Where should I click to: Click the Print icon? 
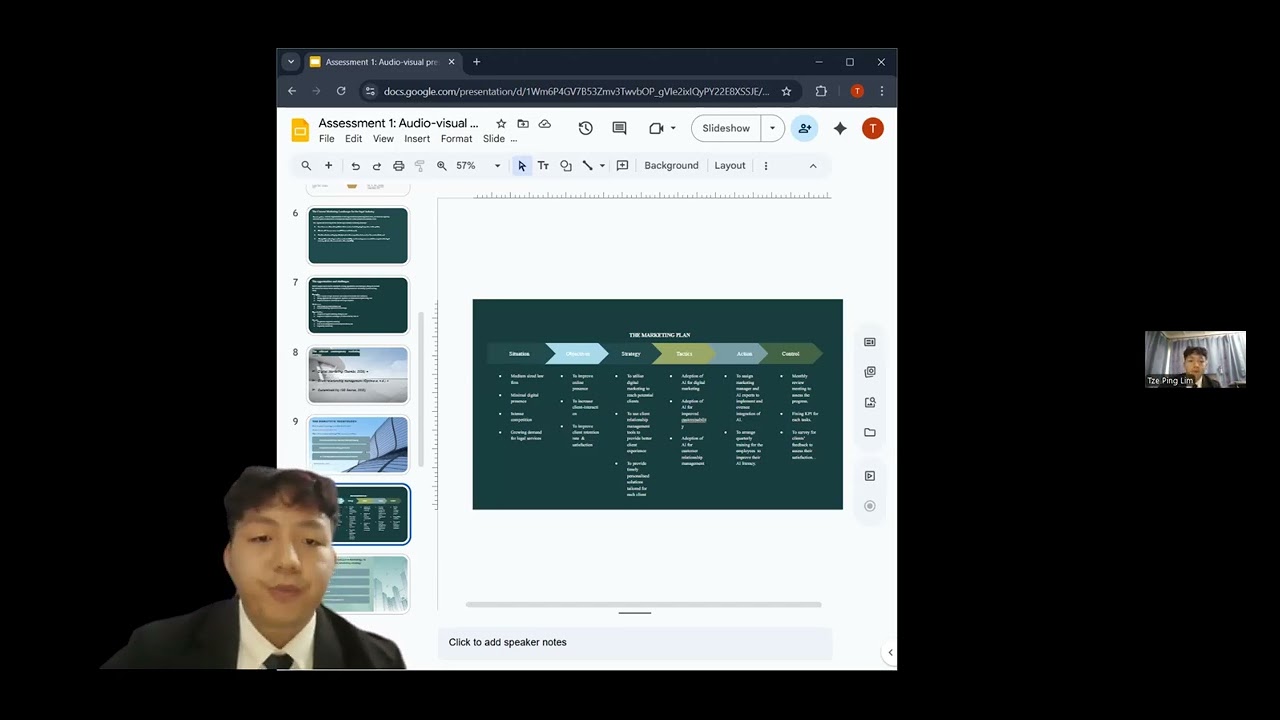(x=398, y=166)
